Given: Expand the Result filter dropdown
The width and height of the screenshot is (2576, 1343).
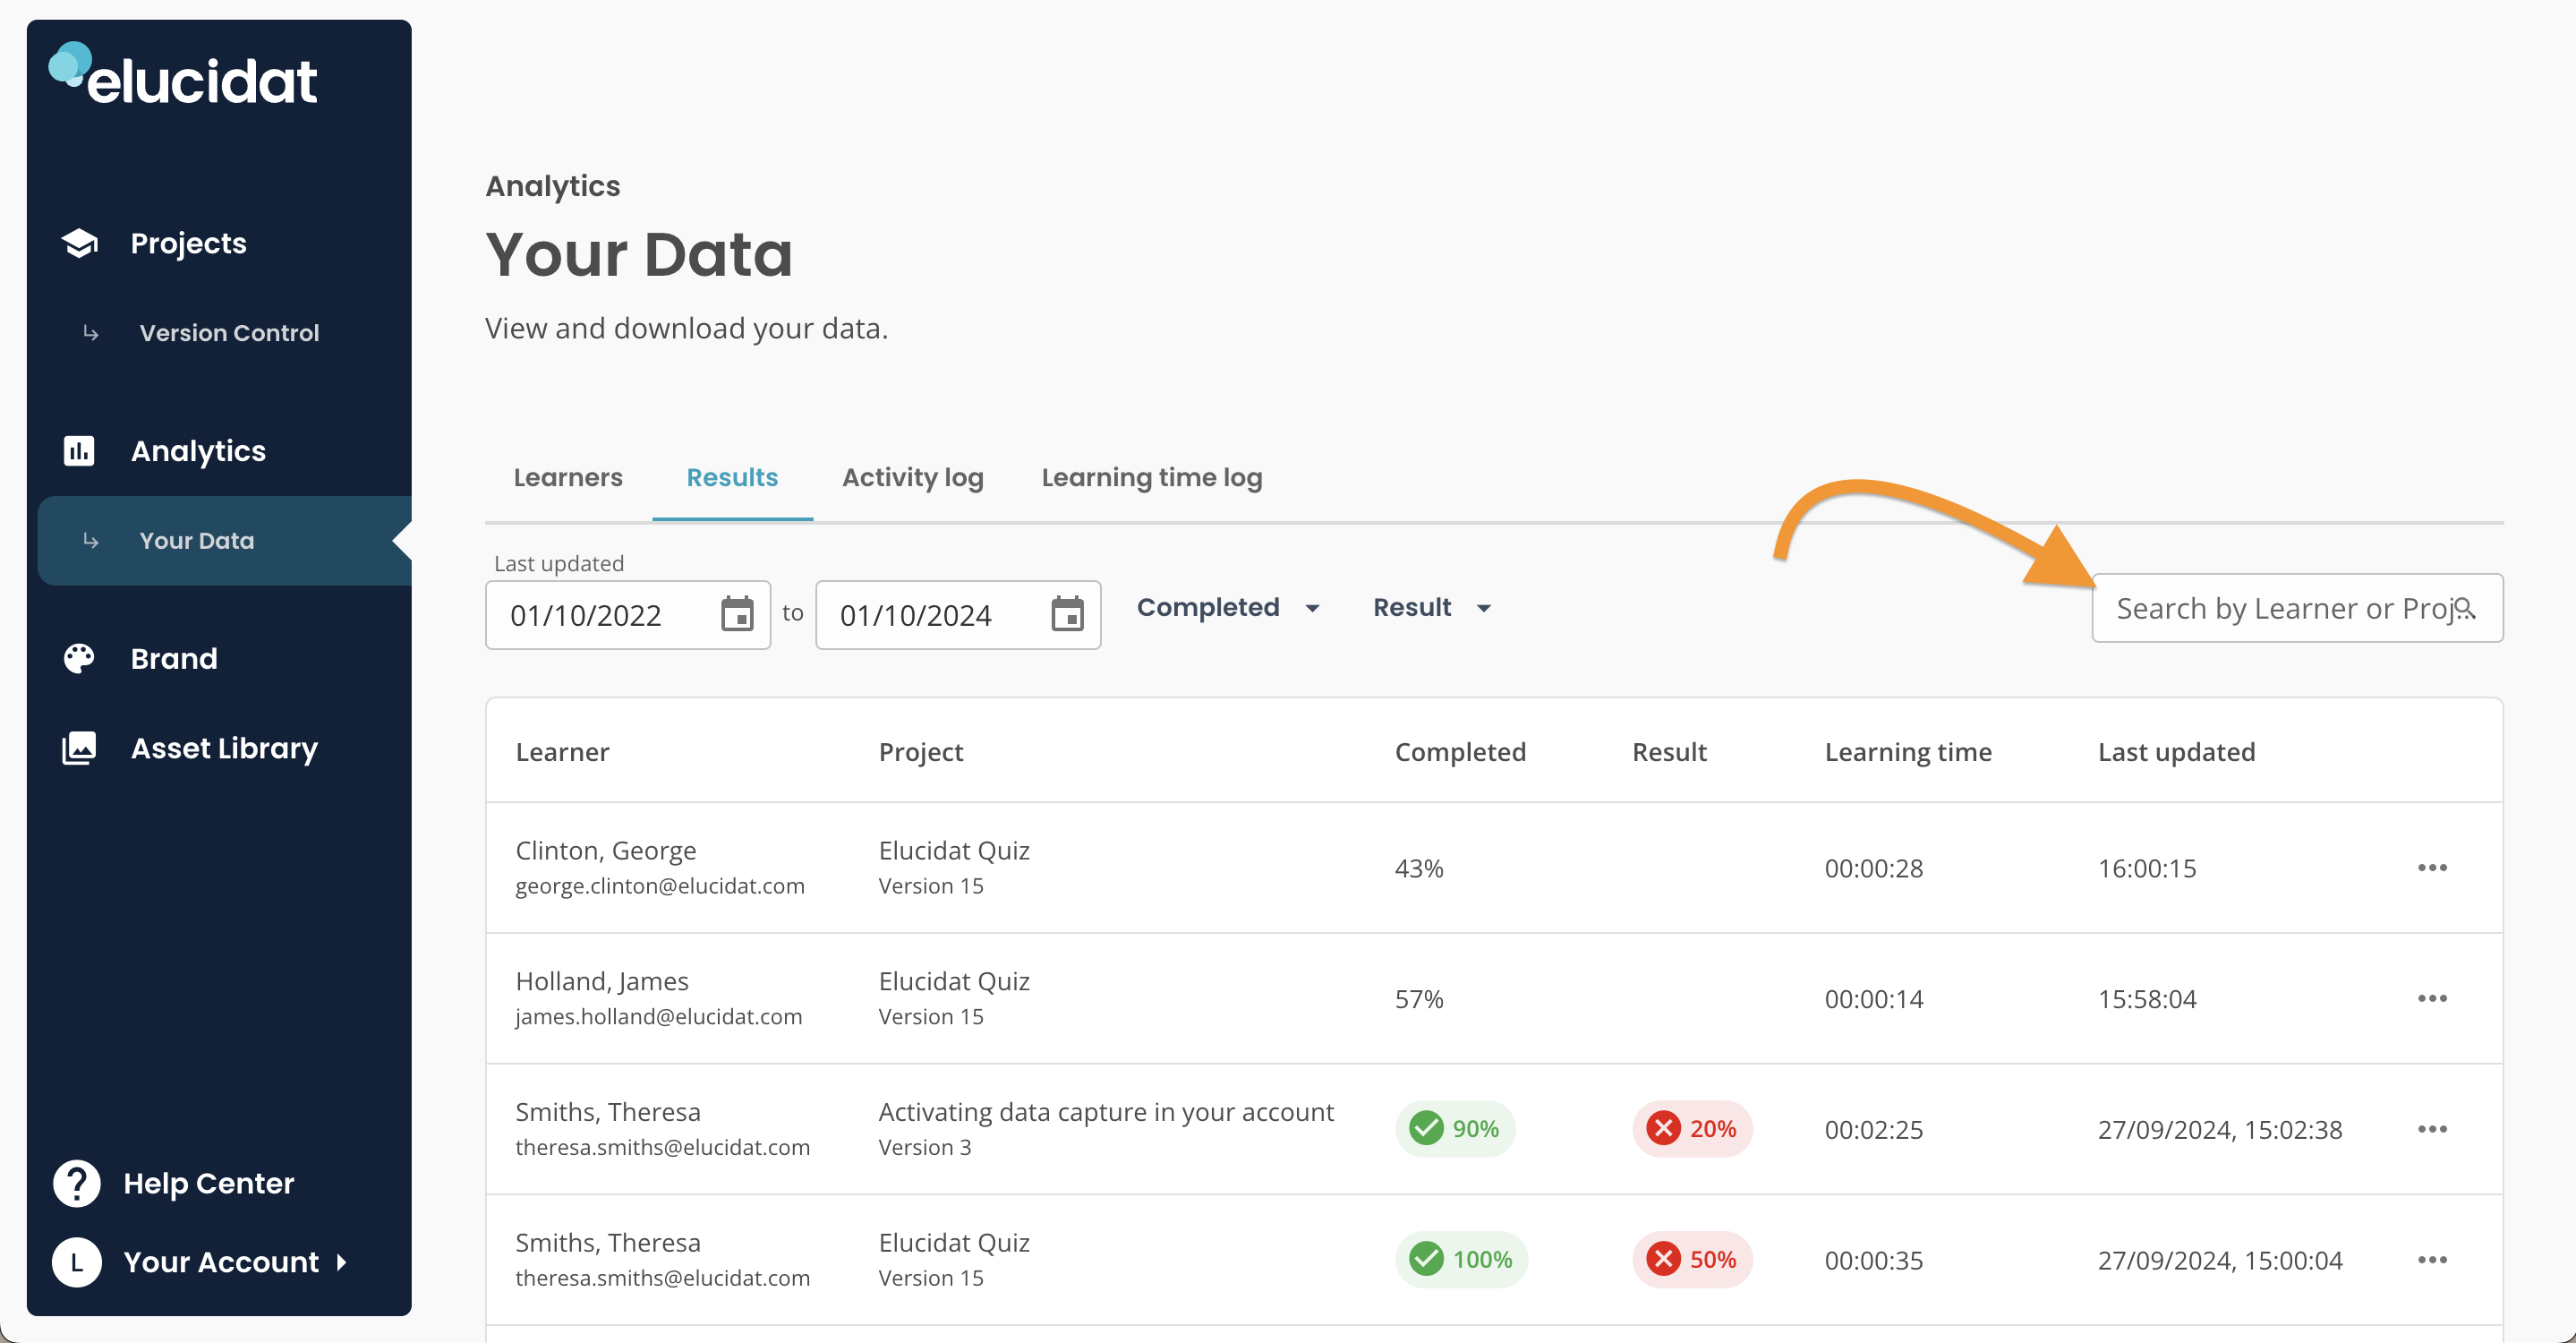Looking at the screenshot, I should tap(1432, 608).
